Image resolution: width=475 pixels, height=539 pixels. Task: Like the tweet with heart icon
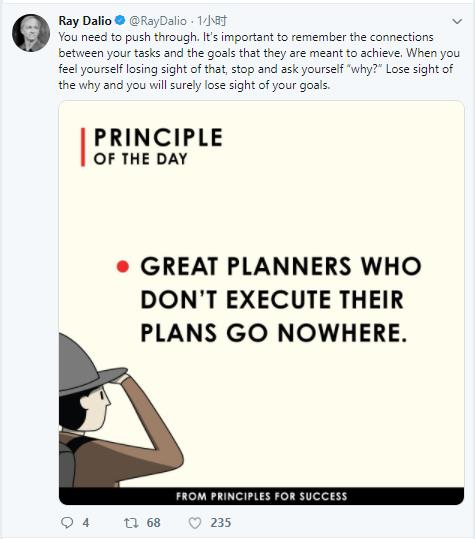195,523
